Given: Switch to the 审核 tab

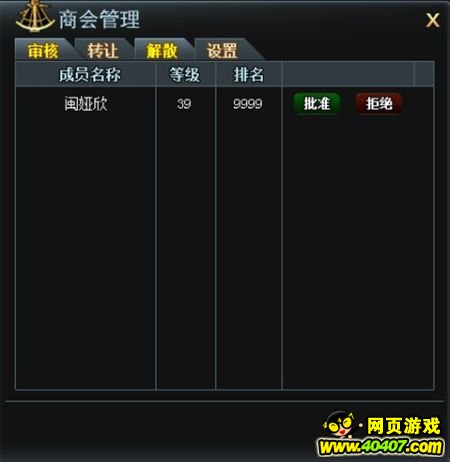Looking at the screenshot, I should tap(43, 51).
